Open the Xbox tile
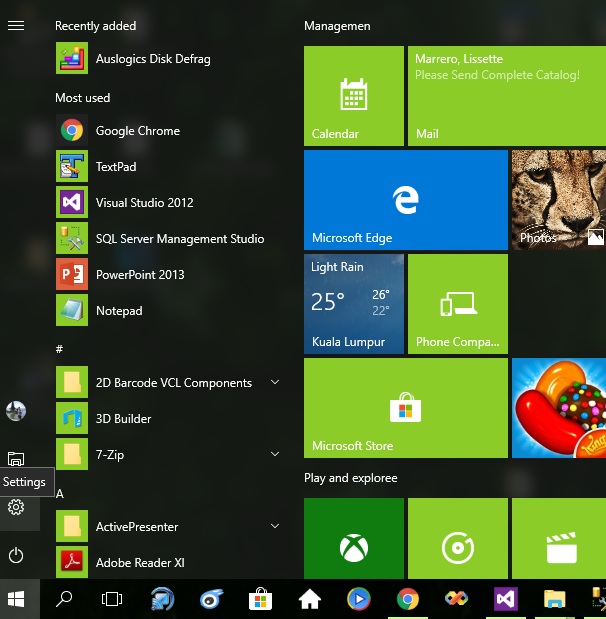Viewport: 606px width, 619px height. [x=354, y=538]
